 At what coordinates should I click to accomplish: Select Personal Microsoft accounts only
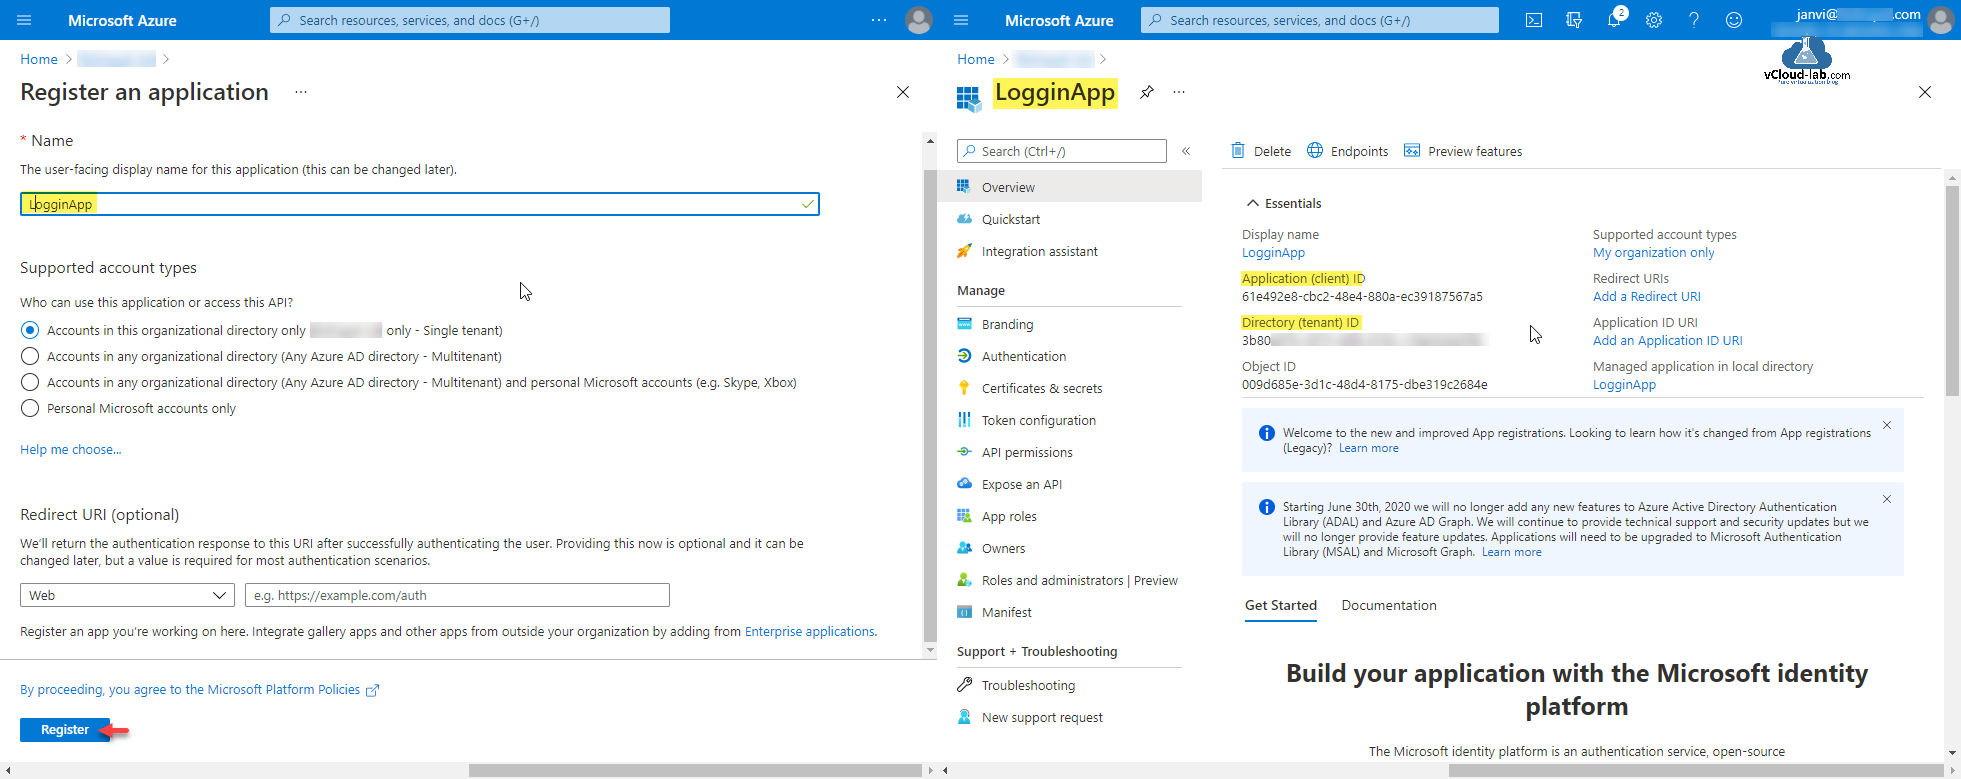click(30, 408)
